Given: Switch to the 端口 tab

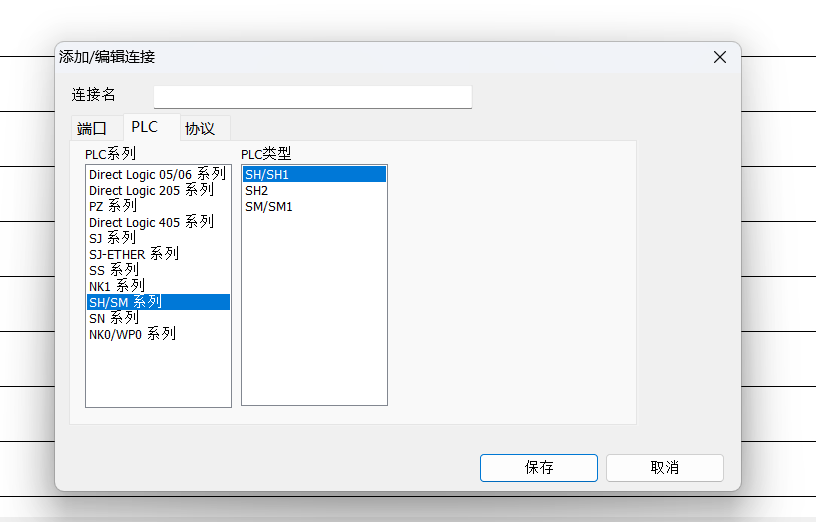Looking at the screenshot, I should click(x=92, y=129).
